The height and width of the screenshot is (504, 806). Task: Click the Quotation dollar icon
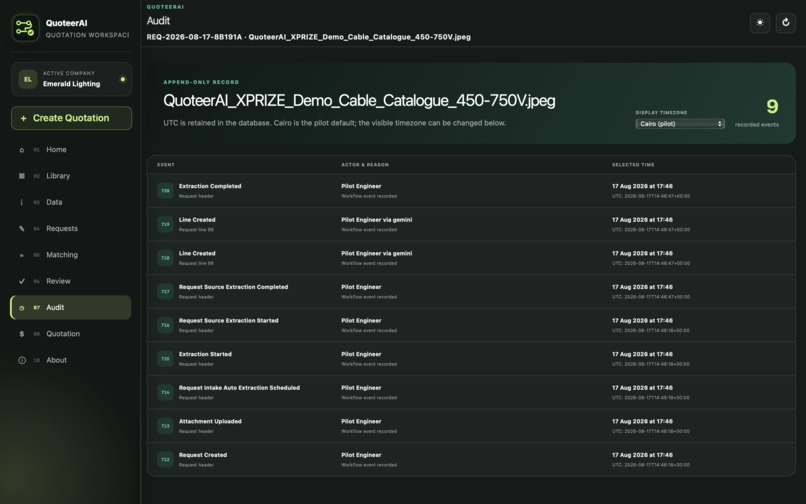click(22, 334)
